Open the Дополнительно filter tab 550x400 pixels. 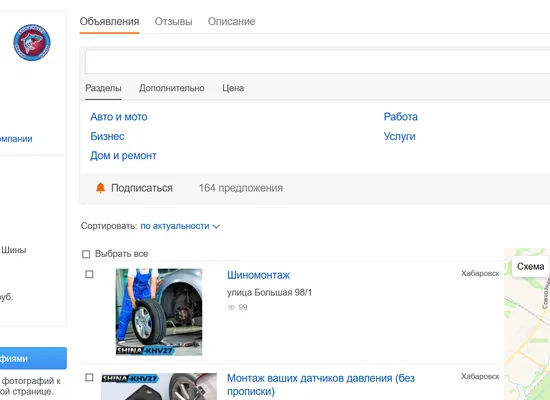pos(172,88)
